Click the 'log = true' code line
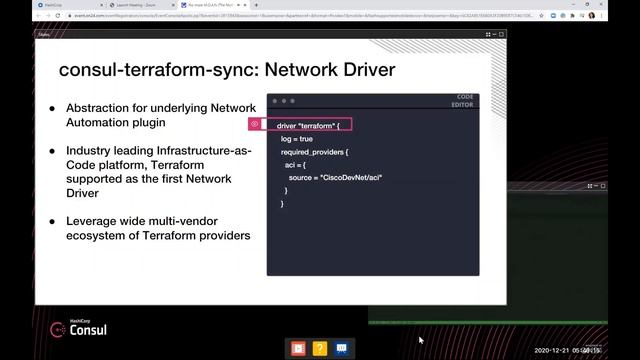The image size is (640, 360). click(x=297, y=139)
